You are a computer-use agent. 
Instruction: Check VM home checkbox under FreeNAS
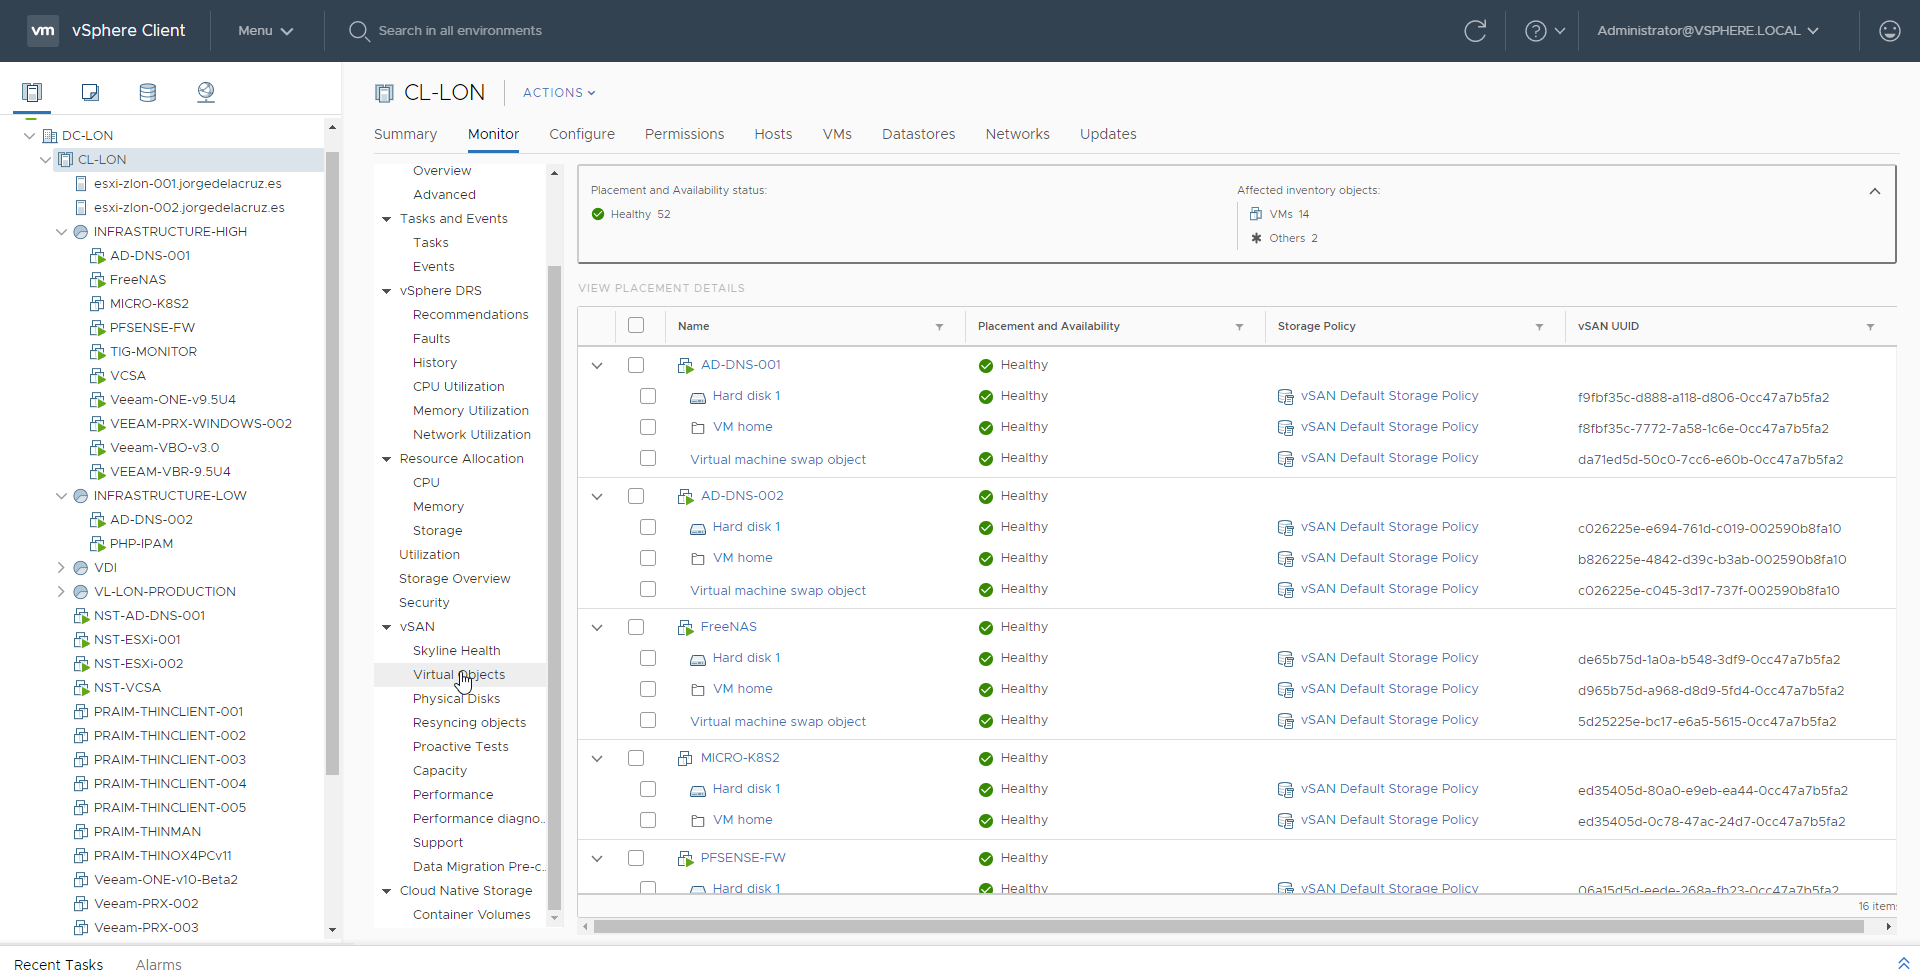tap(648, 689)
